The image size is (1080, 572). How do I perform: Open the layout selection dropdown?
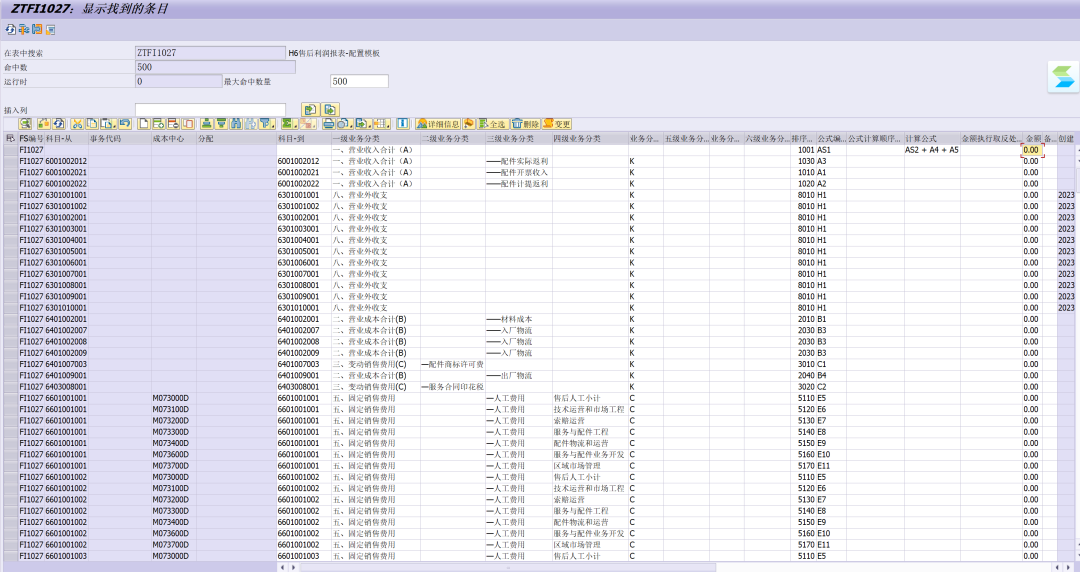point(382,124)
